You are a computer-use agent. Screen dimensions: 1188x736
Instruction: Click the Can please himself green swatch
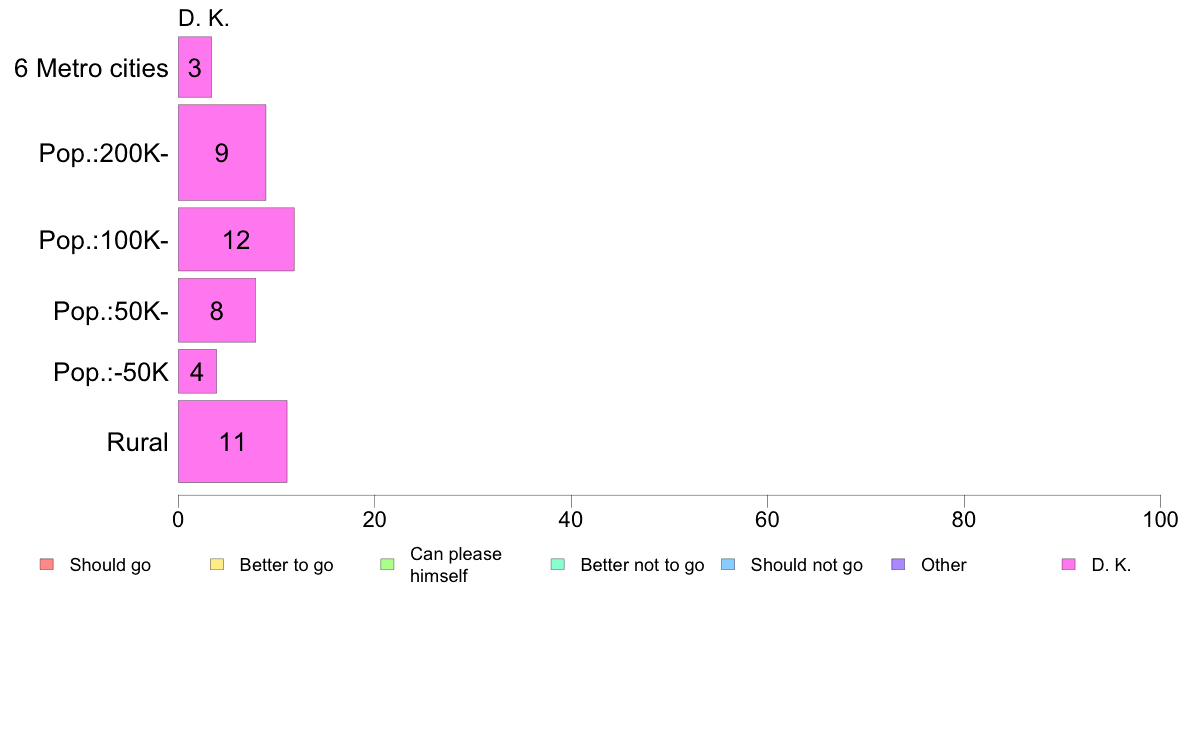click(387, 565)
